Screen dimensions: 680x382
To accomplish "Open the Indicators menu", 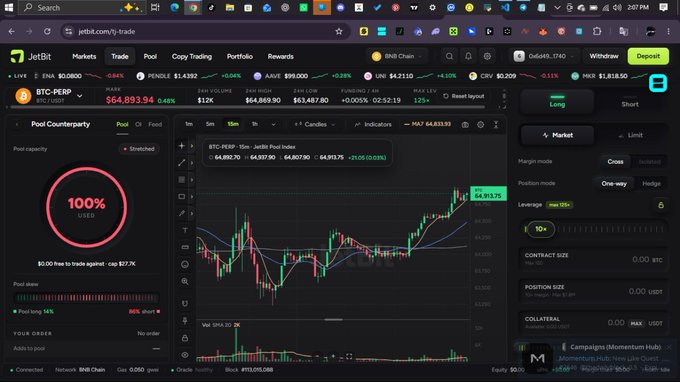I will [373, 124].
